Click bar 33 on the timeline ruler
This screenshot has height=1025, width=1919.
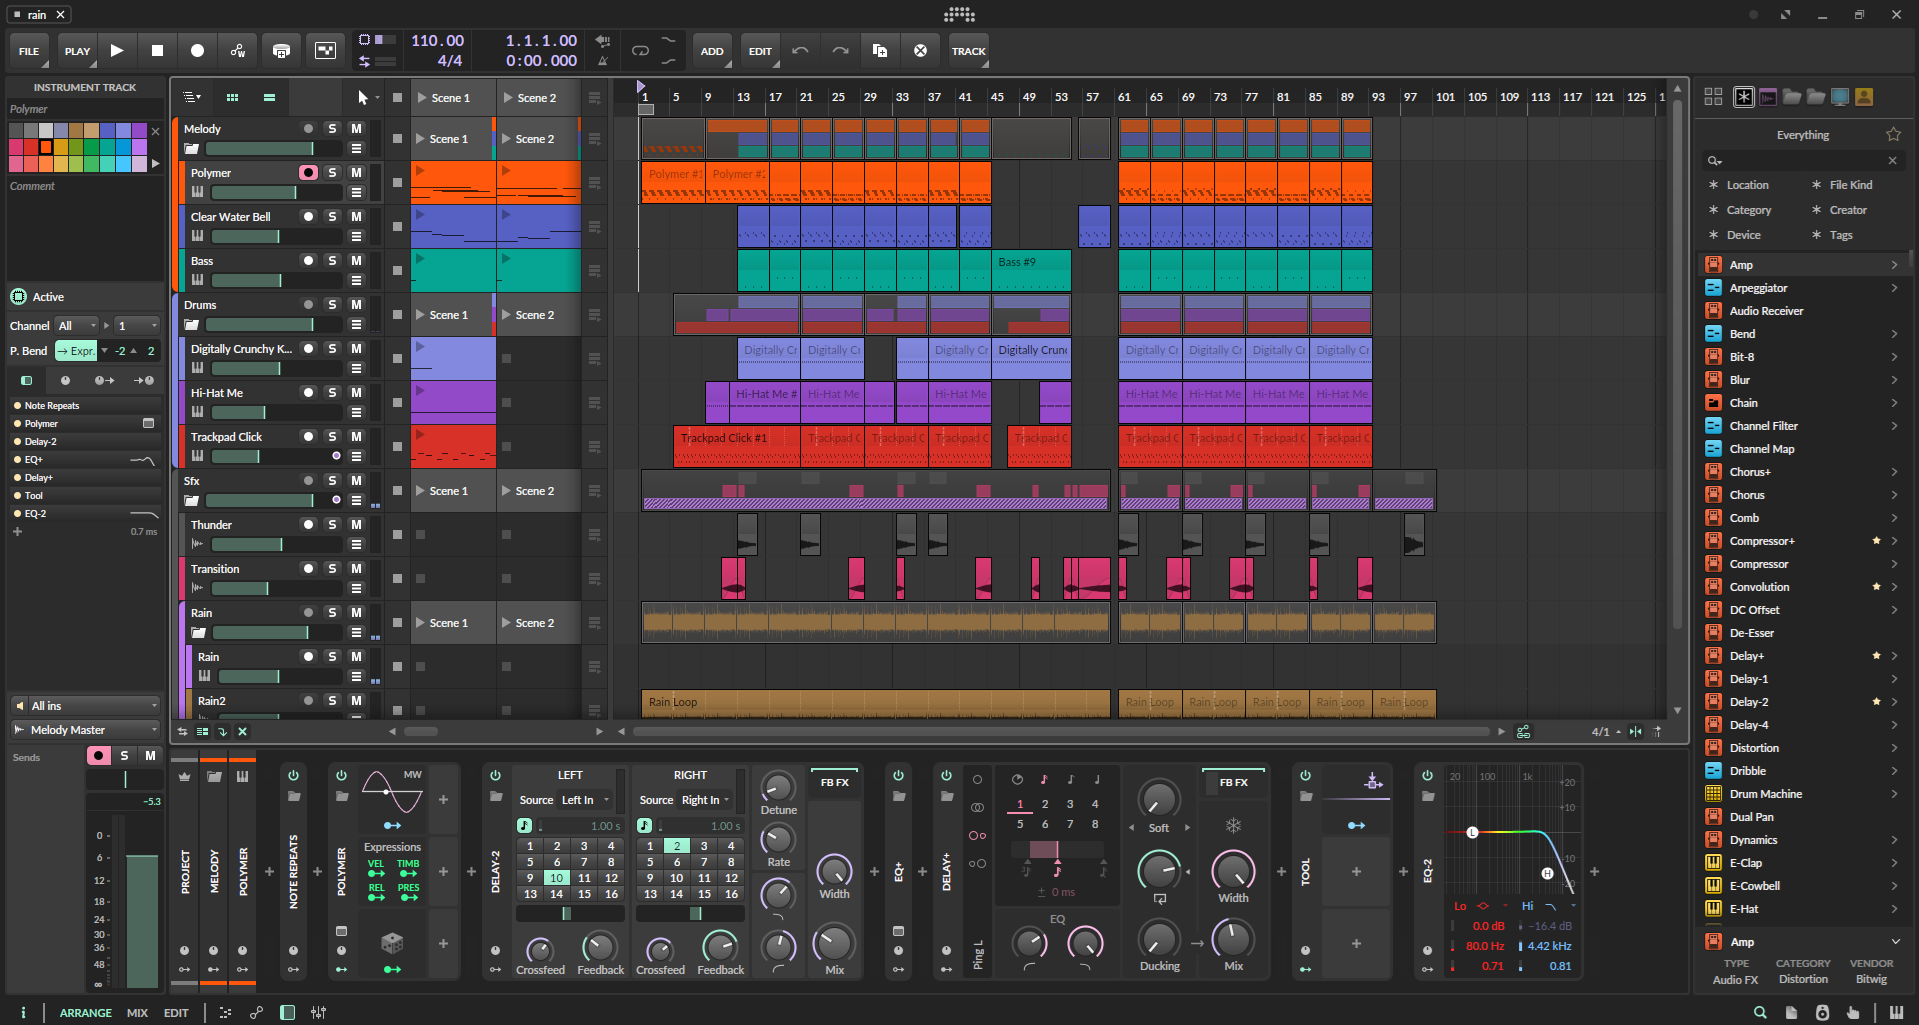pos(902,97)
